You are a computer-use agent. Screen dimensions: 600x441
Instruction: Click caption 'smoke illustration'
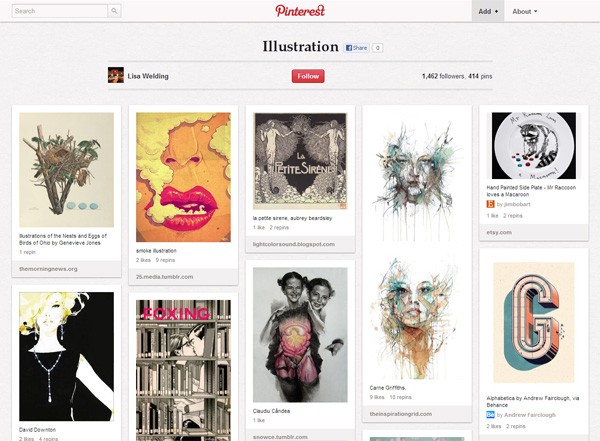point(156,251)
